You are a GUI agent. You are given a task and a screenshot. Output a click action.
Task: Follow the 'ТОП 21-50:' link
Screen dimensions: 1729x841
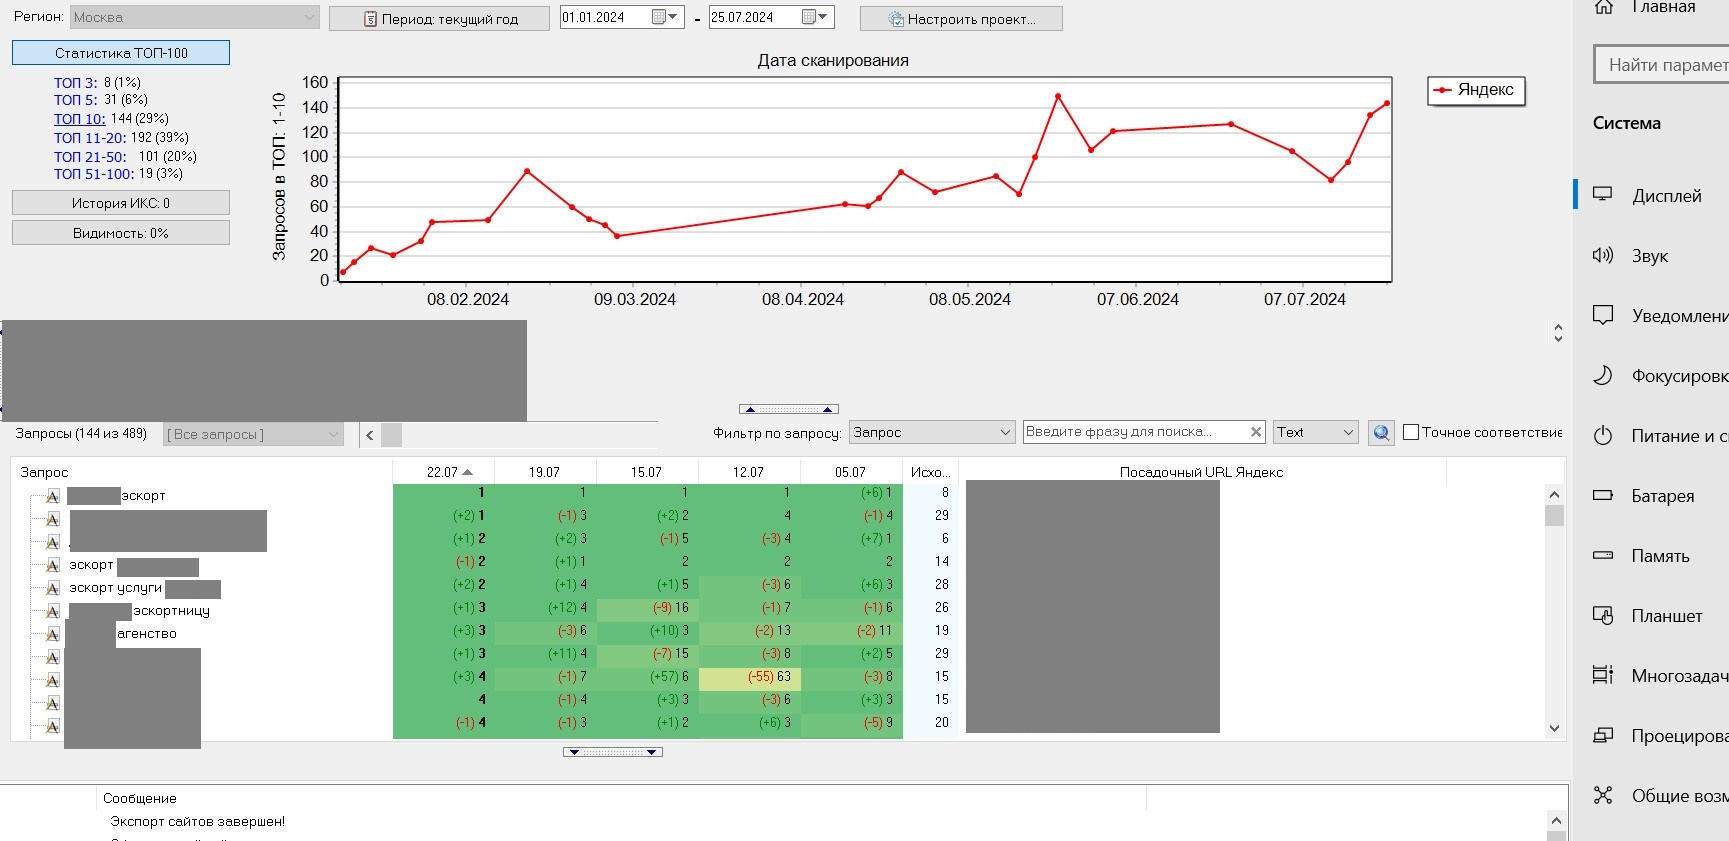pos(90,156)
